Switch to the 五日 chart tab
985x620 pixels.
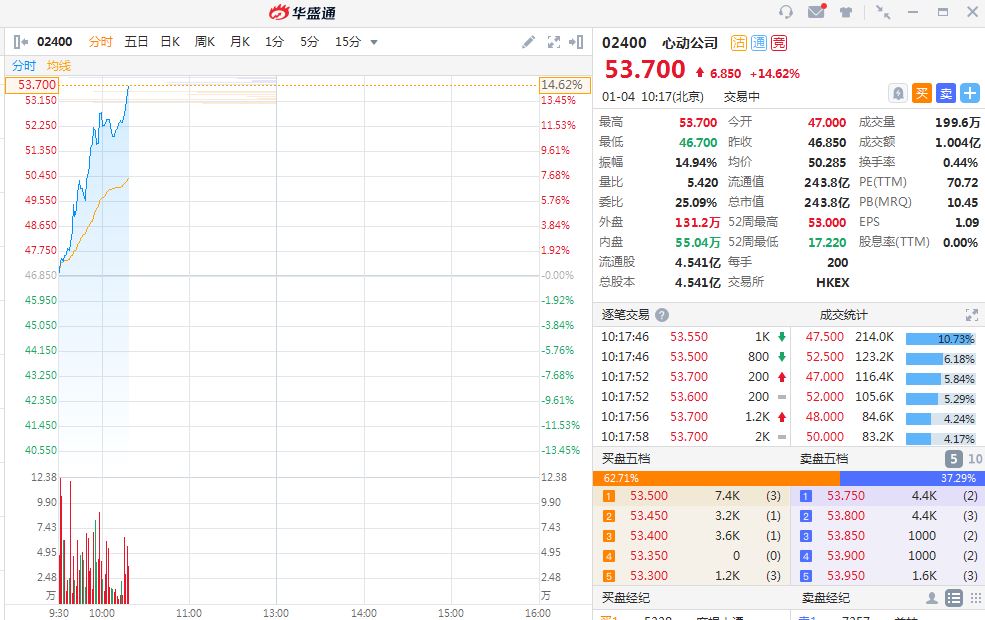click(x=136, y=42)
